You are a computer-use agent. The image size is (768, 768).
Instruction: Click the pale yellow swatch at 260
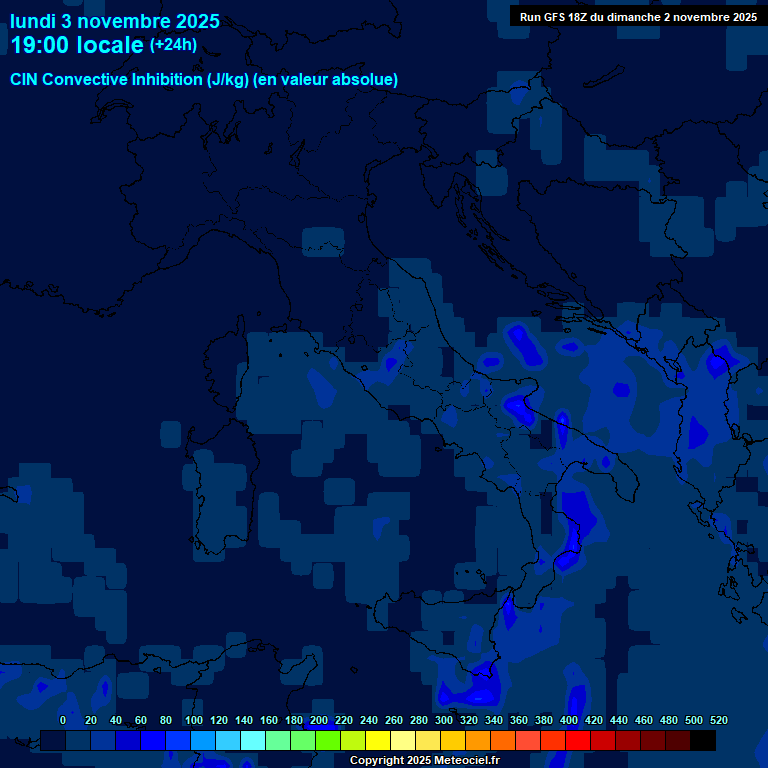(x=403, y=741)
